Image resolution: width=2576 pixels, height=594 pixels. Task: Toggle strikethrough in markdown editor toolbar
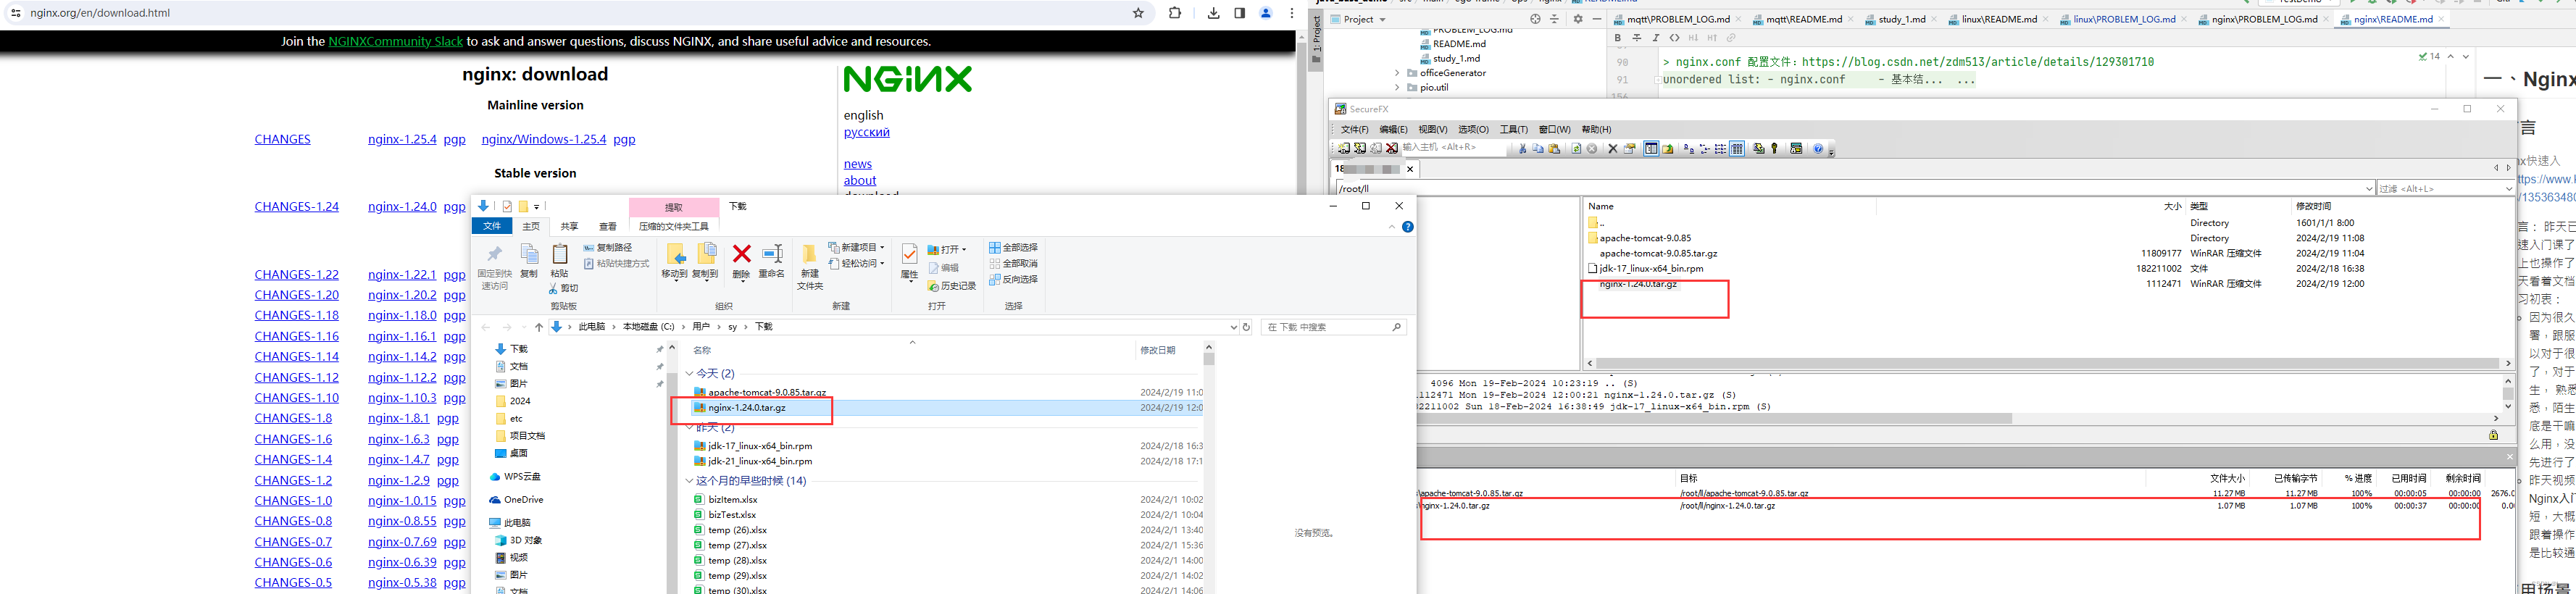click(1637, 38)
